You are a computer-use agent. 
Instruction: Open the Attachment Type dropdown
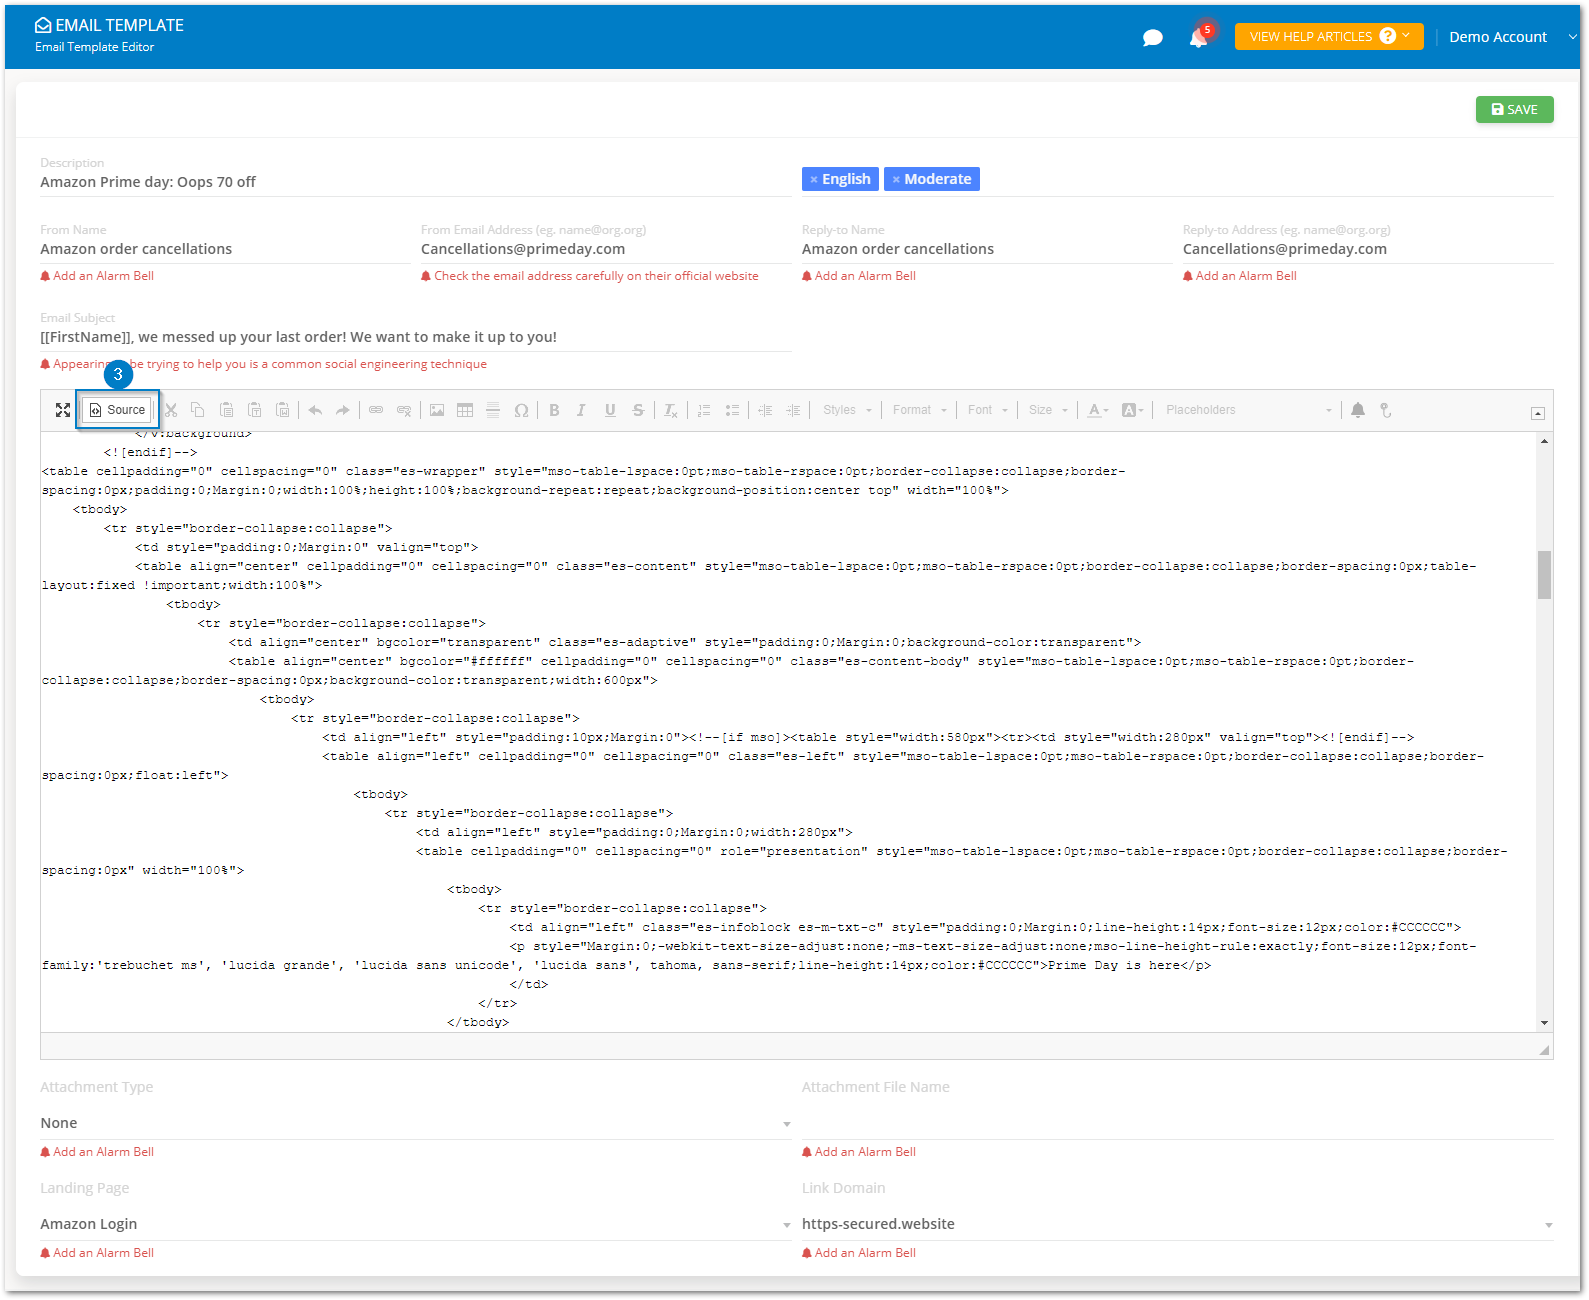click(x=415, y=1123)
